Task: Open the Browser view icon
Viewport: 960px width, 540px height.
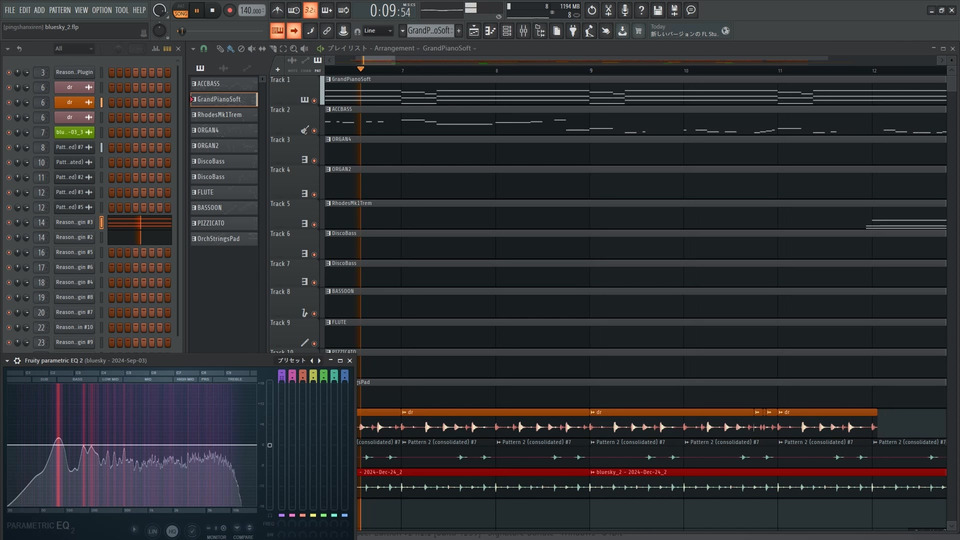Action: tap(540, 31)
